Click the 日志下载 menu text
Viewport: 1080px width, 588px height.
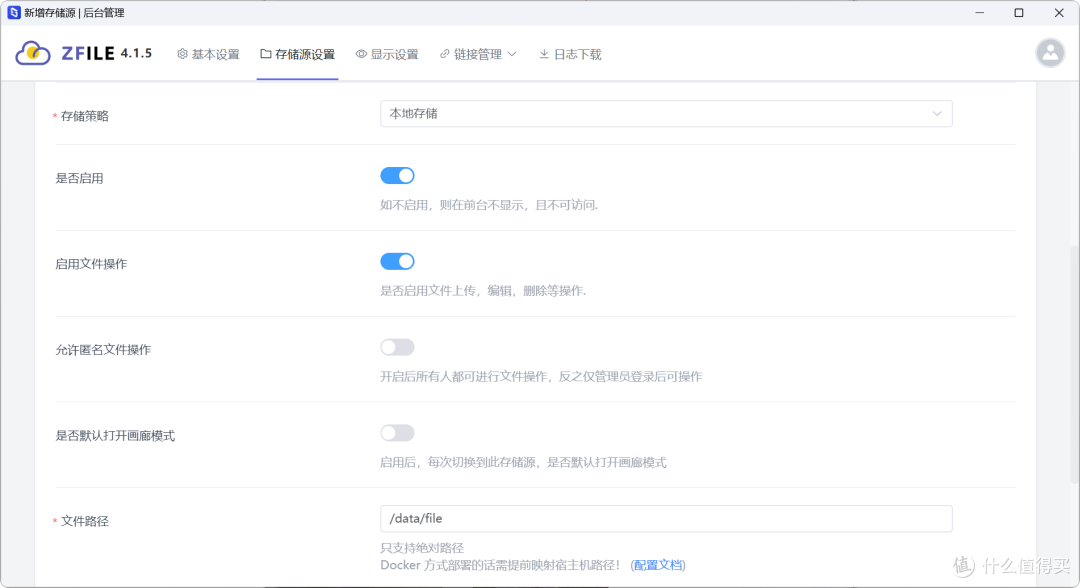(577, 54)
